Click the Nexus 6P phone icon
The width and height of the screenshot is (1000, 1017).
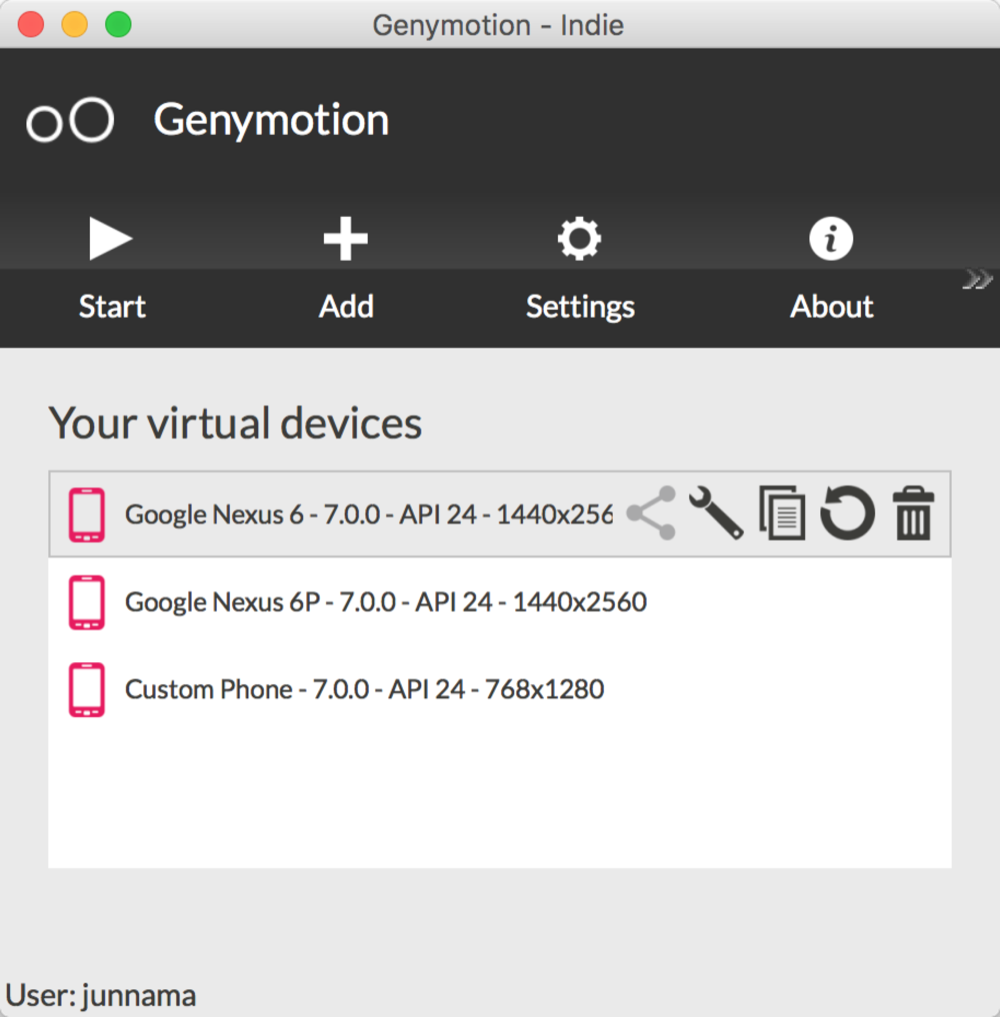point(87,602)
